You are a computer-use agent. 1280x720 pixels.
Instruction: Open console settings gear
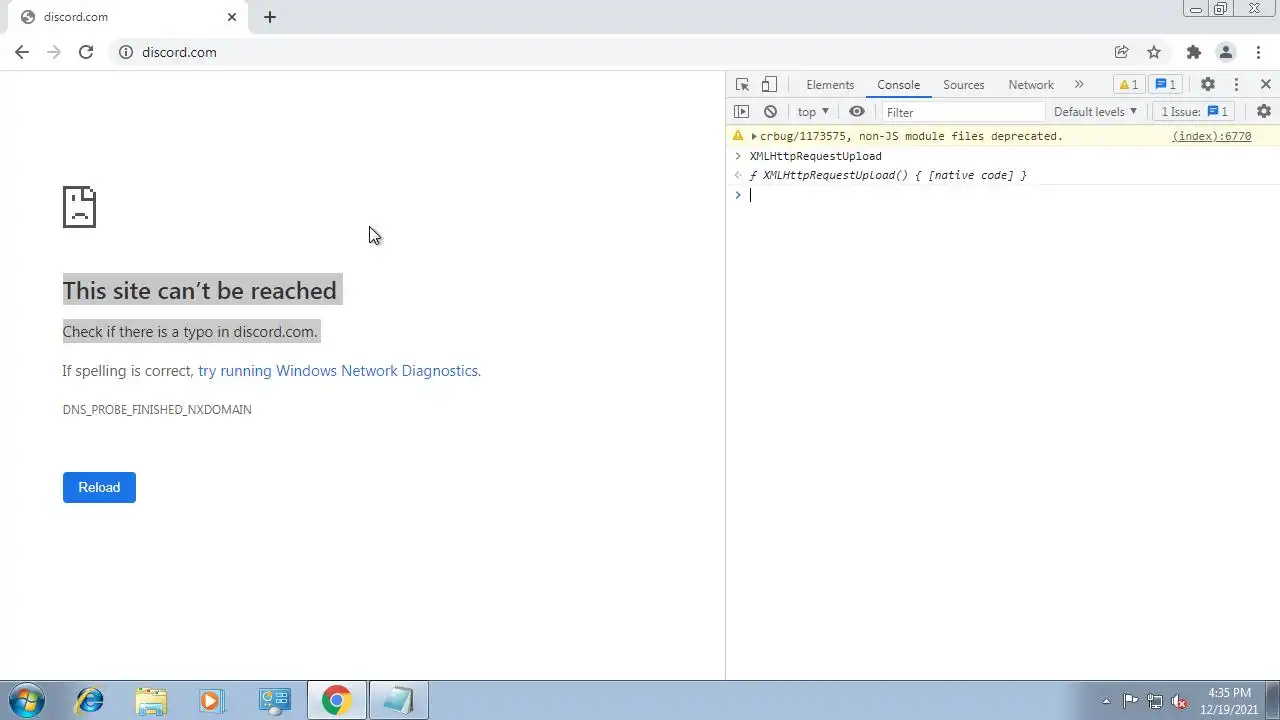click(1264, 112)
